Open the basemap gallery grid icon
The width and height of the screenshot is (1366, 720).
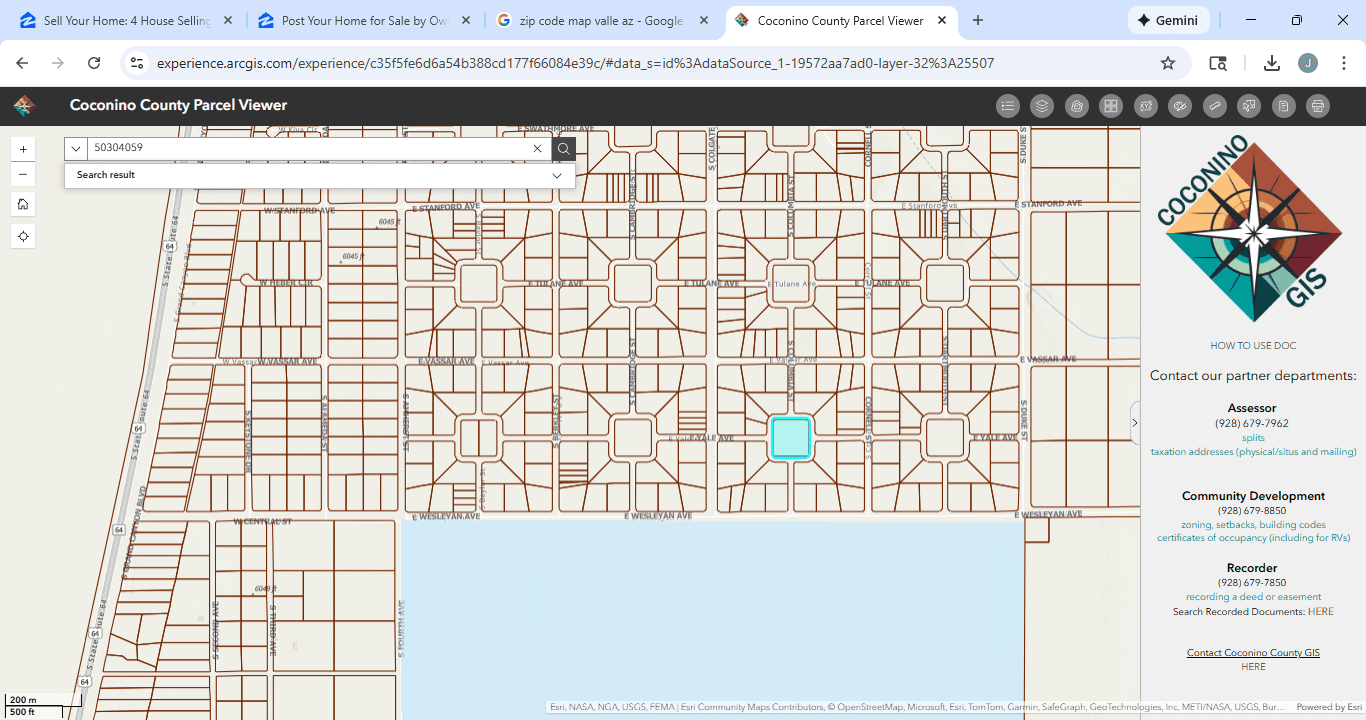[1110, 106]
